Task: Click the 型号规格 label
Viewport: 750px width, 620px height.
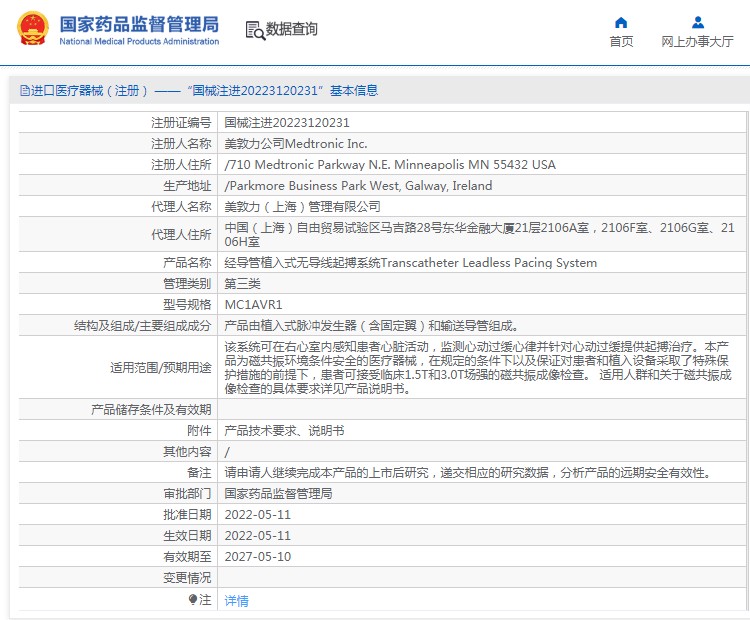Action: pyautogui.click(x=187, y=305)
